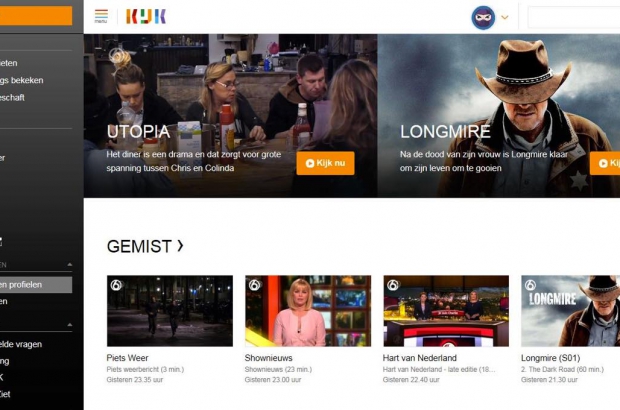Image resolution: width=620 pixels, height=410 pixels.
Task: Open the hamburger menu icon
Action: (x=101, y=16)
